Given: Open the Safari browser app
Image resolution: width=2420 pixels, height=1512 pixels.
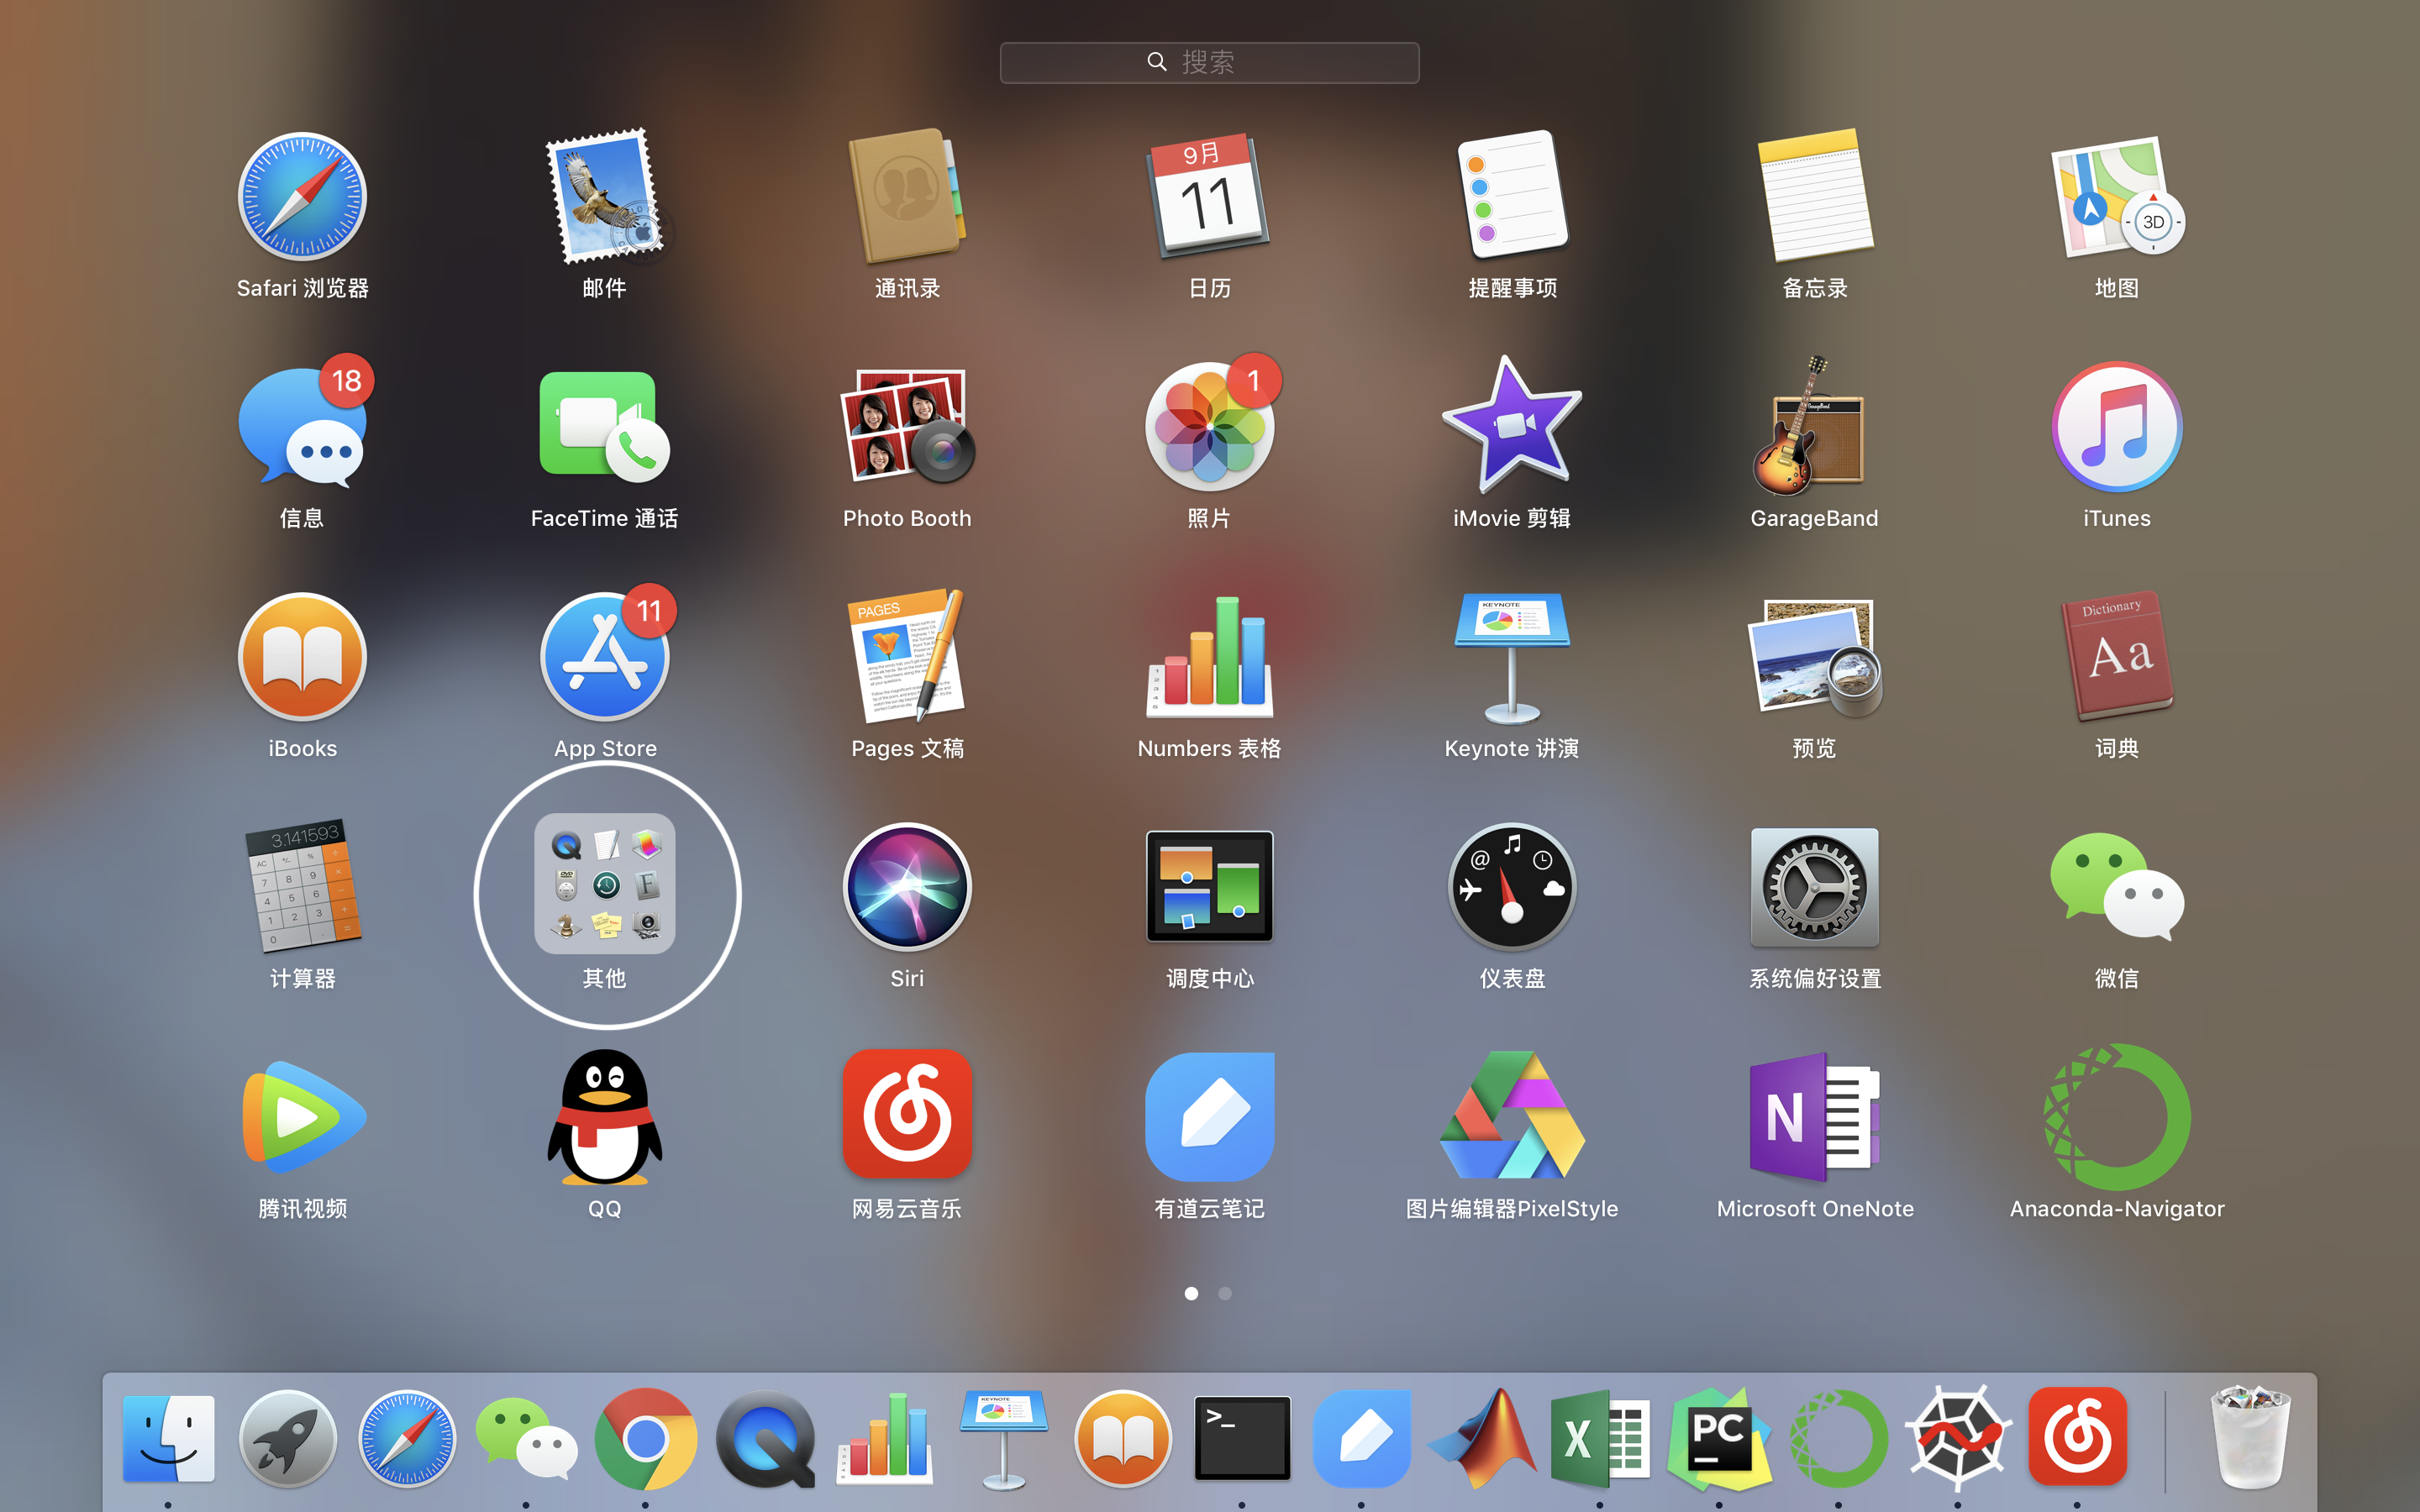Looking at the screenshot, I should click(302, 197).
